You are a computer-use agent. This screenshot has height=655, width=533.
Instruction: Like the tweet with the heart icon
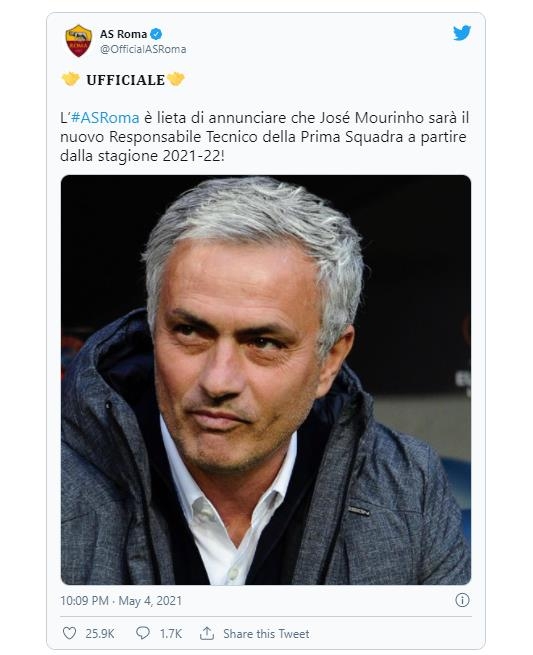click(69, 633)
